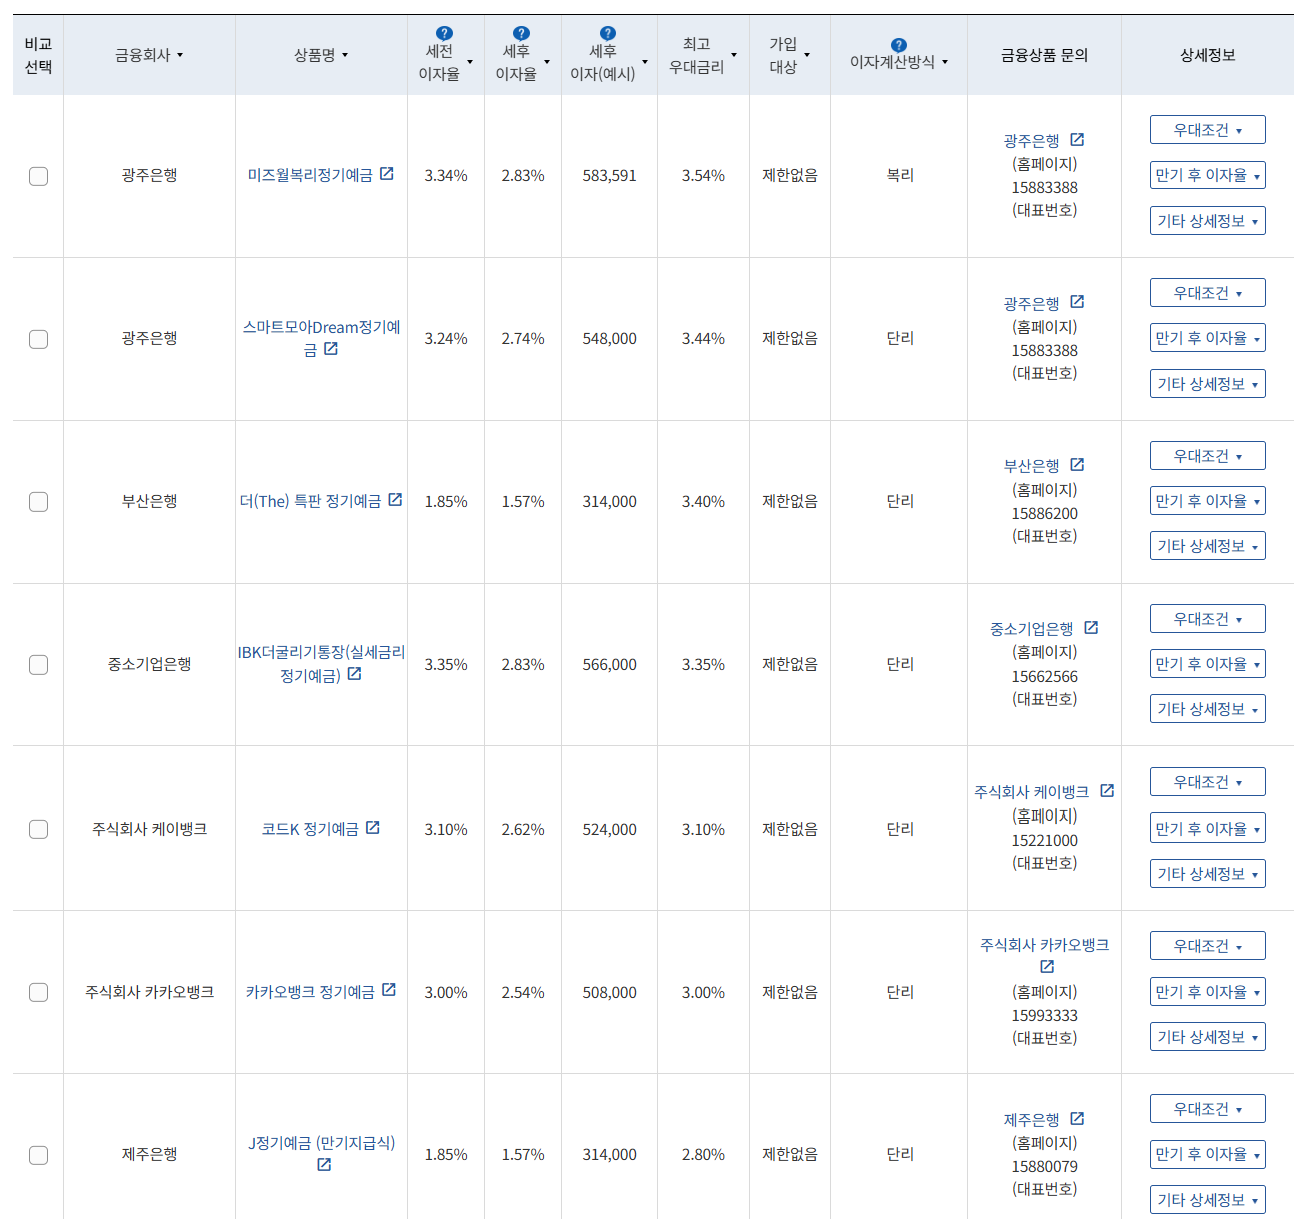Image resolution: width=1303 pixels, height=1219 pixels.
Task: Visit 제주은행 homepage link
Action: [1031, 1120]
